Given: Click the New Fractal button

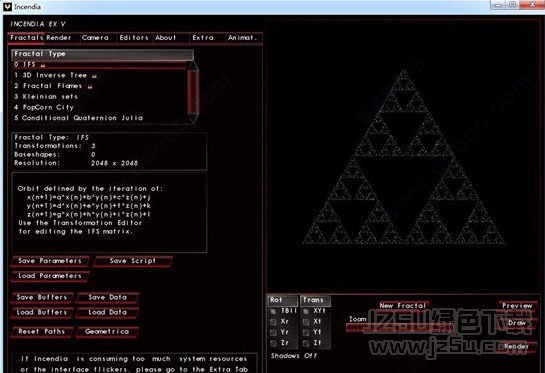Looking at the screenshot, I should pos(403,306).
